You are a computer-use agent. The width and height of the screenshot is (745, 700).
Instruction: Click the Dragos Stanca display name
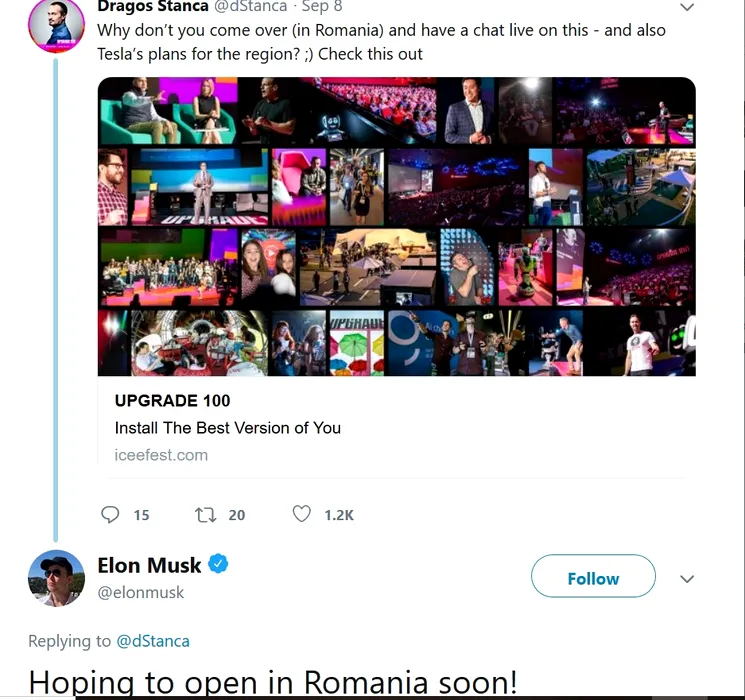(153, 7)
